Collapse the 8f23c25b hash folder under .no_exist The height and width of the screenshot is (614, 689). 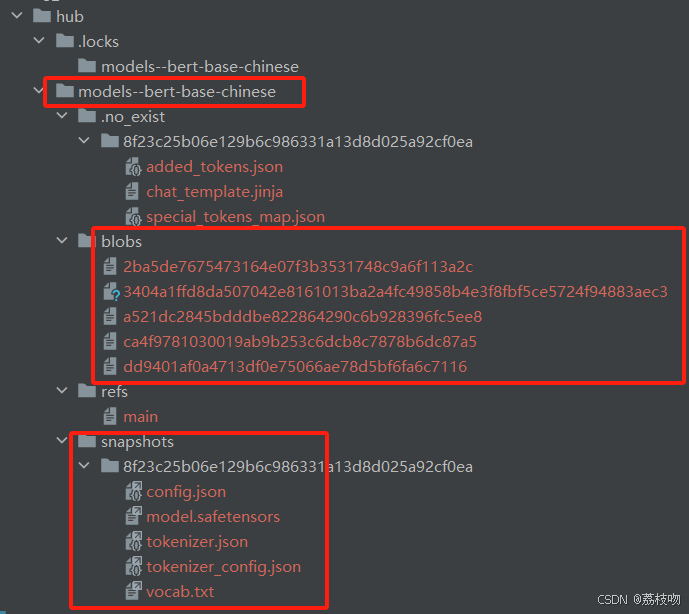click(84, 141)
